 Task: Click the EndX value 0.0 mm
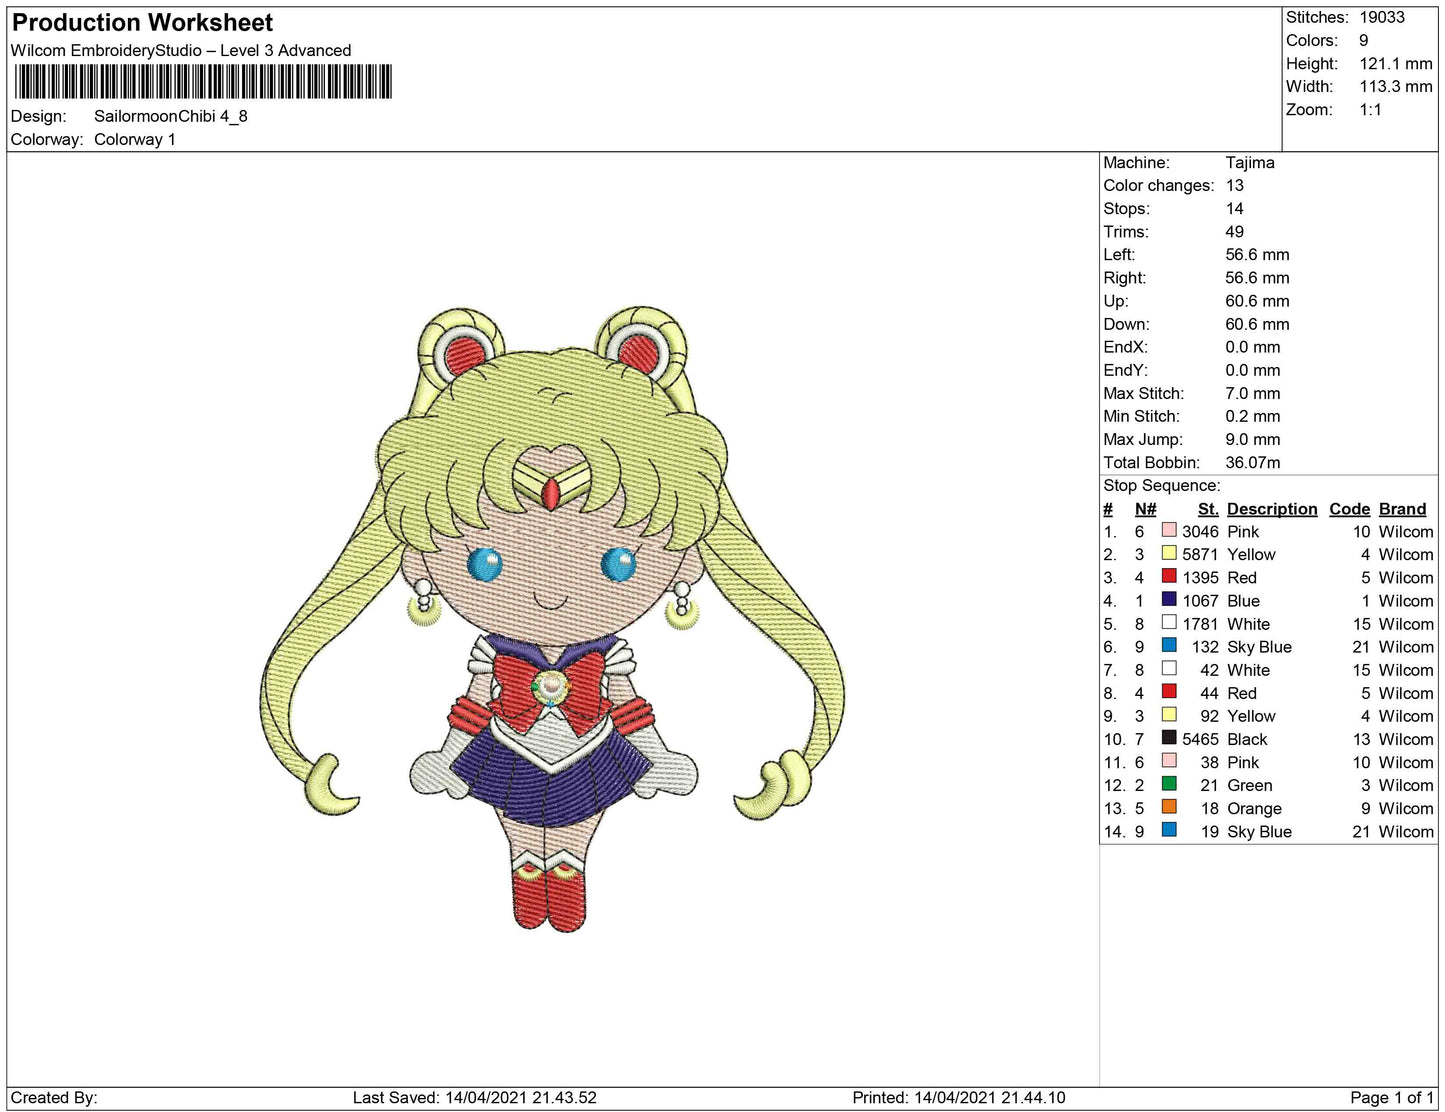click(x=1252, y=347)
